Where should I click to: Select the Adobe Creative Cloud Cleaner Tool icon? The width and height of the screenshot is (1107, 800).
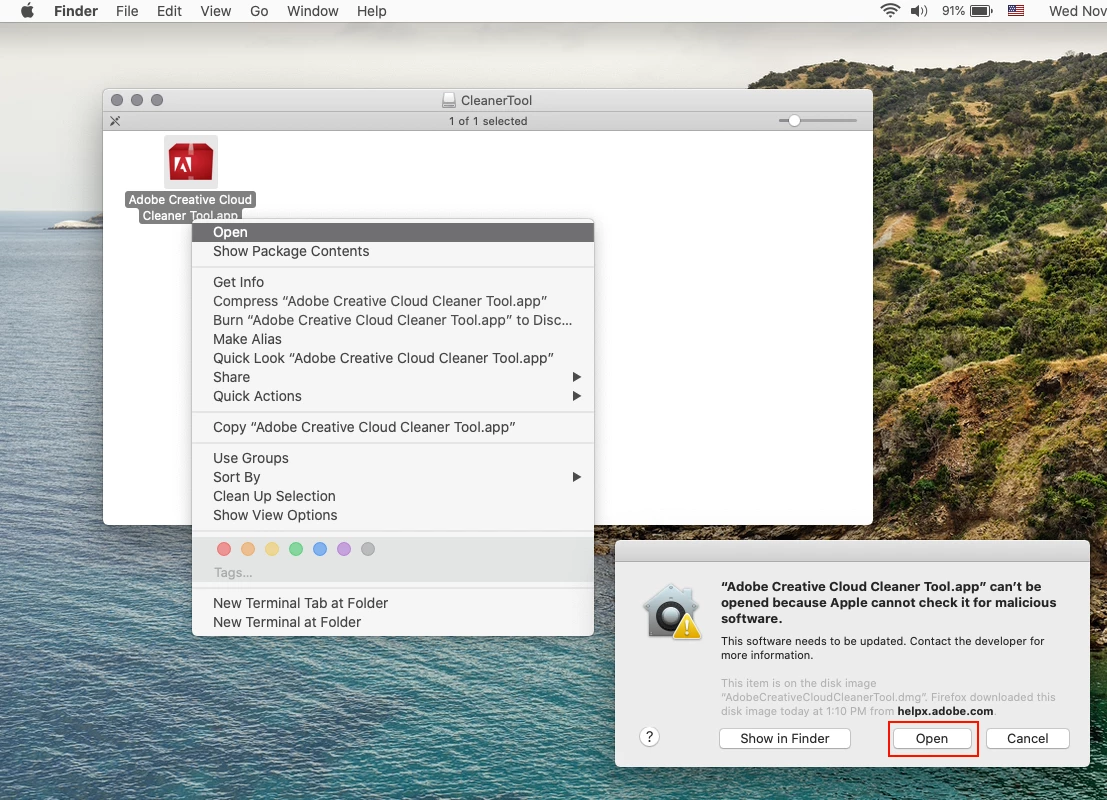[191, 162]
